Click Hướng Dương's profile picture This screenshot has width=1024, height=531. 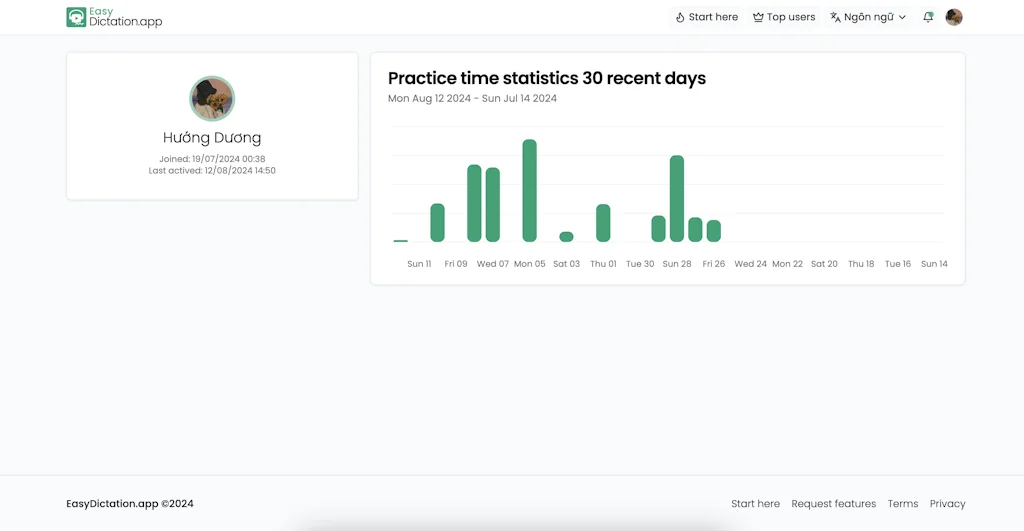[212, 99]
